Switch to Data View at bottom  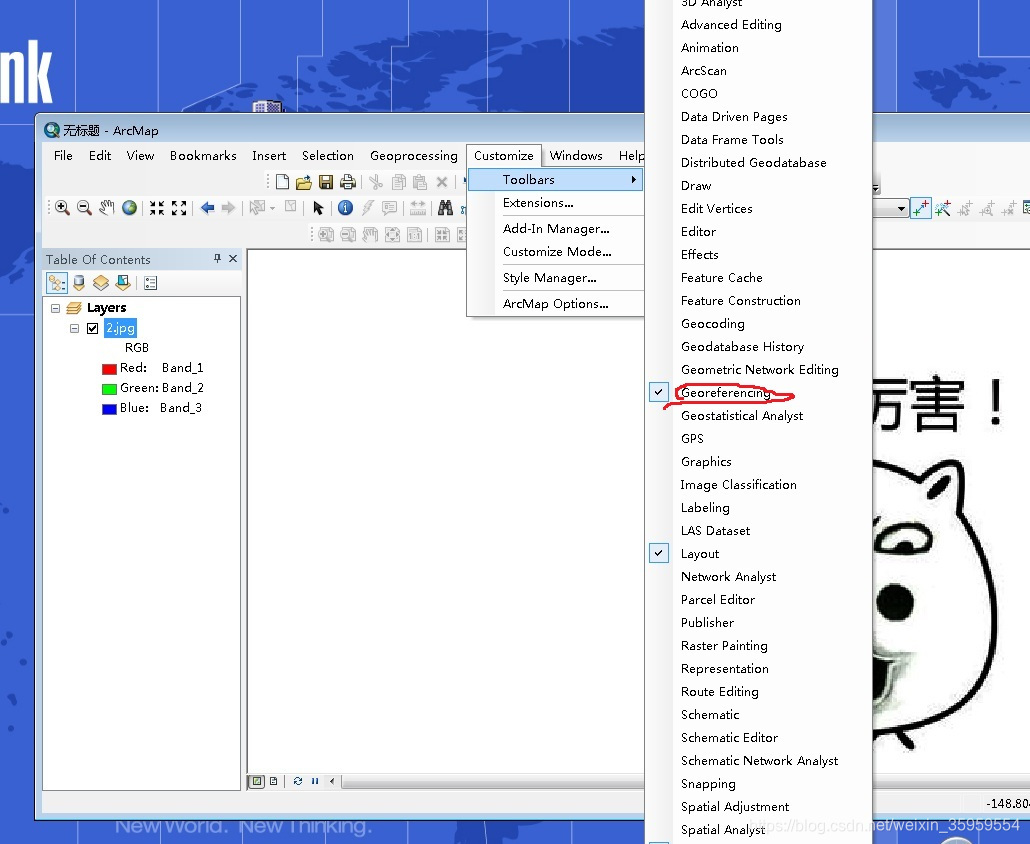pyautogui.click(x=257, y=782)
